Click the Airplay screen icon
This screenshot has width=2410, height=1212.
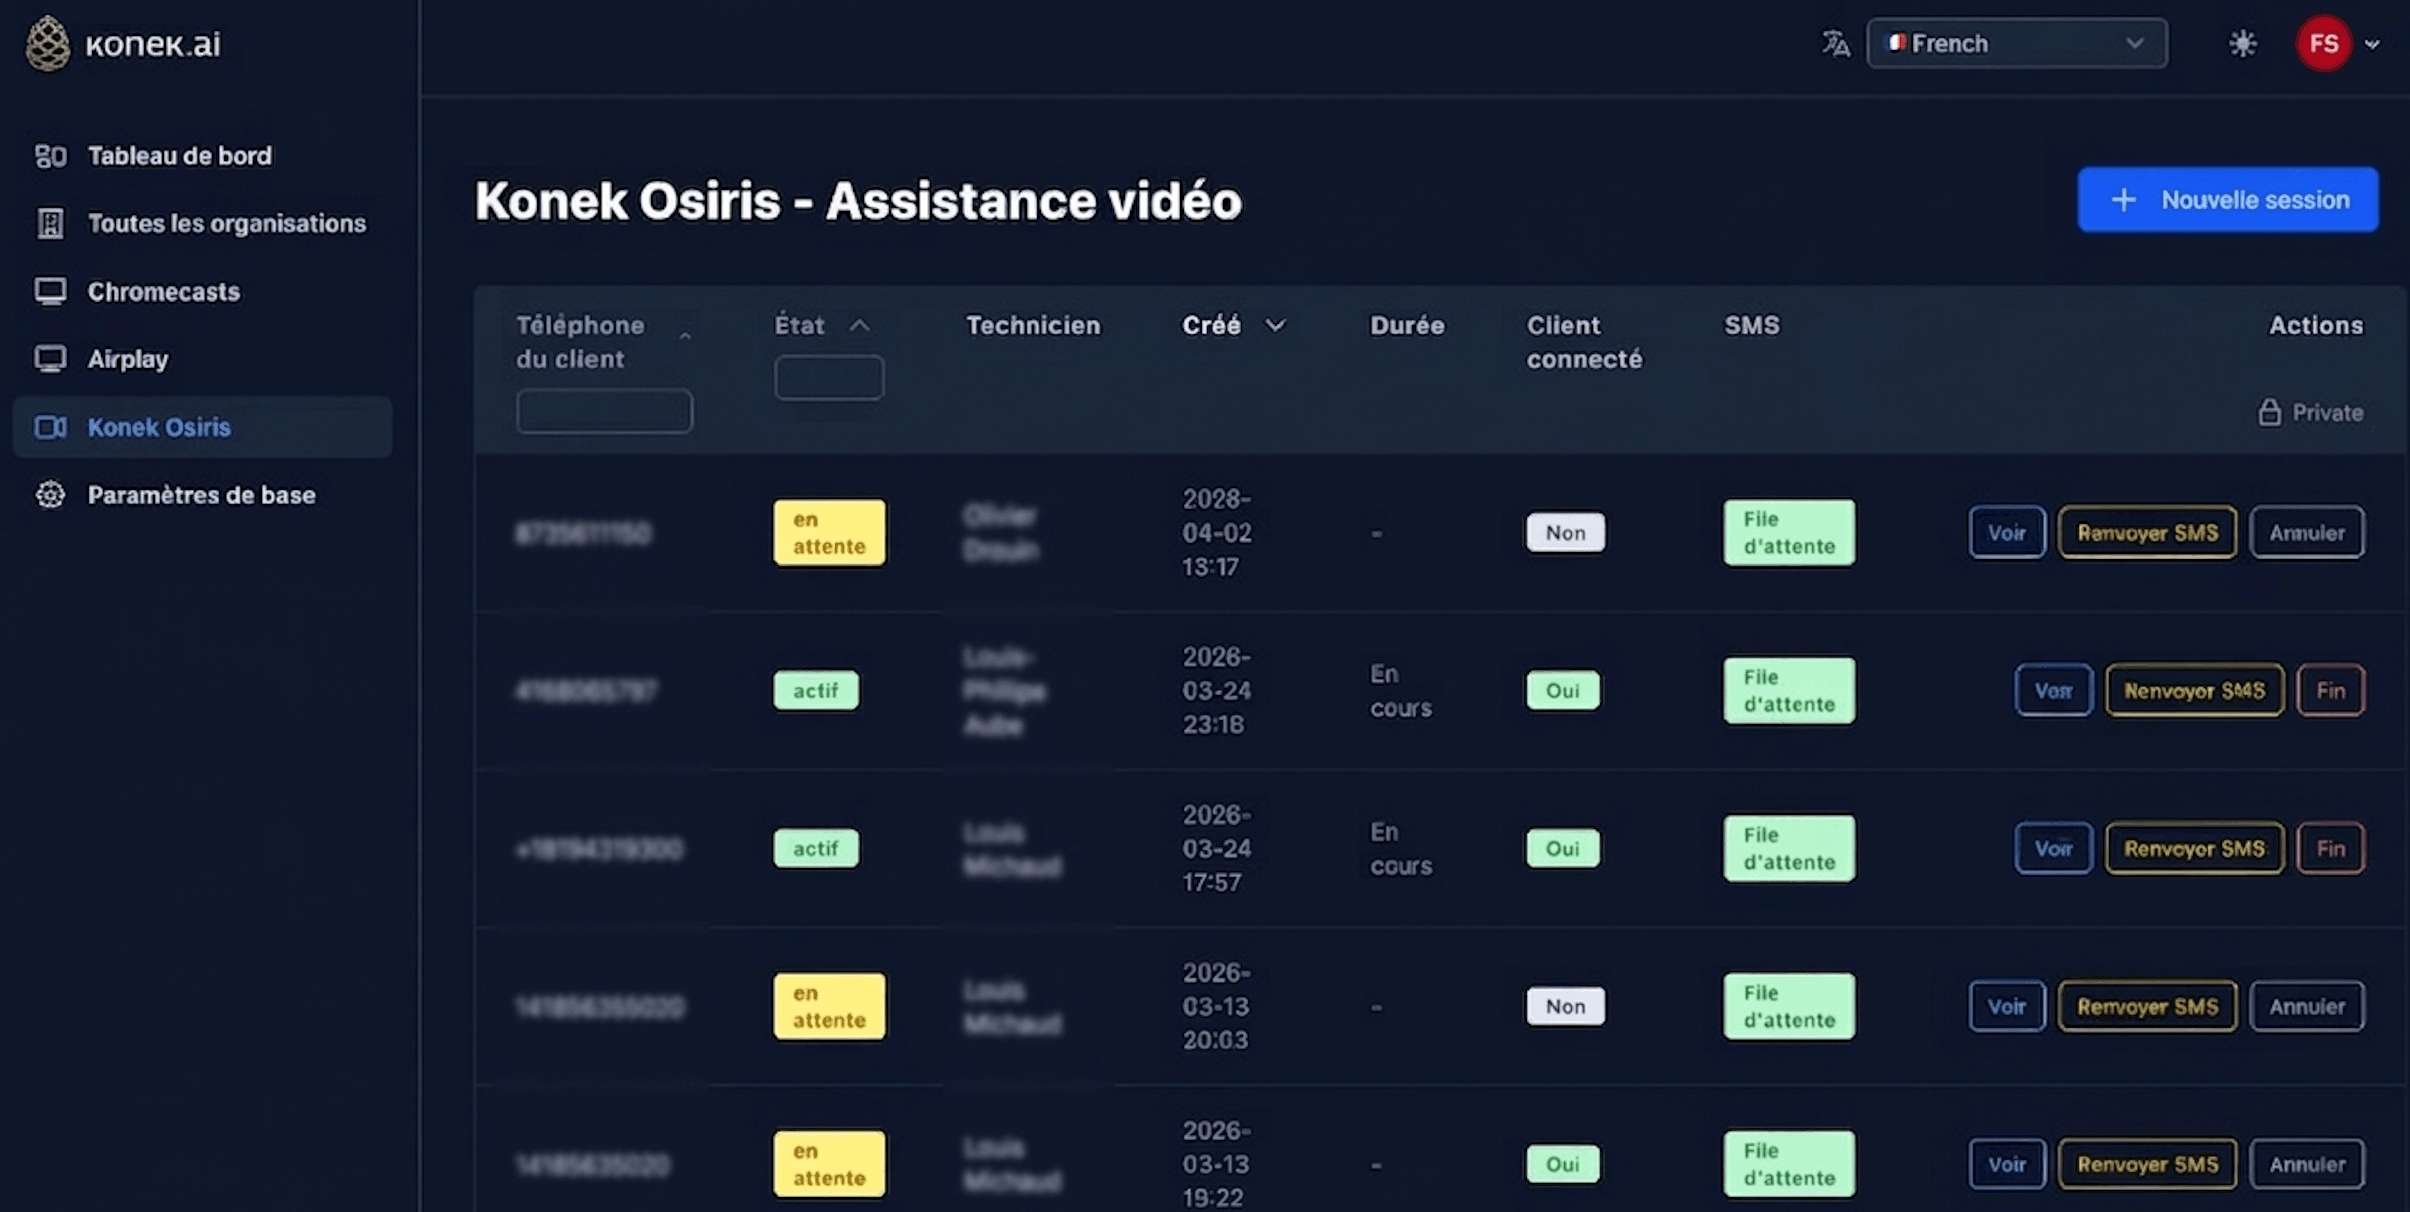click(50, 359)
